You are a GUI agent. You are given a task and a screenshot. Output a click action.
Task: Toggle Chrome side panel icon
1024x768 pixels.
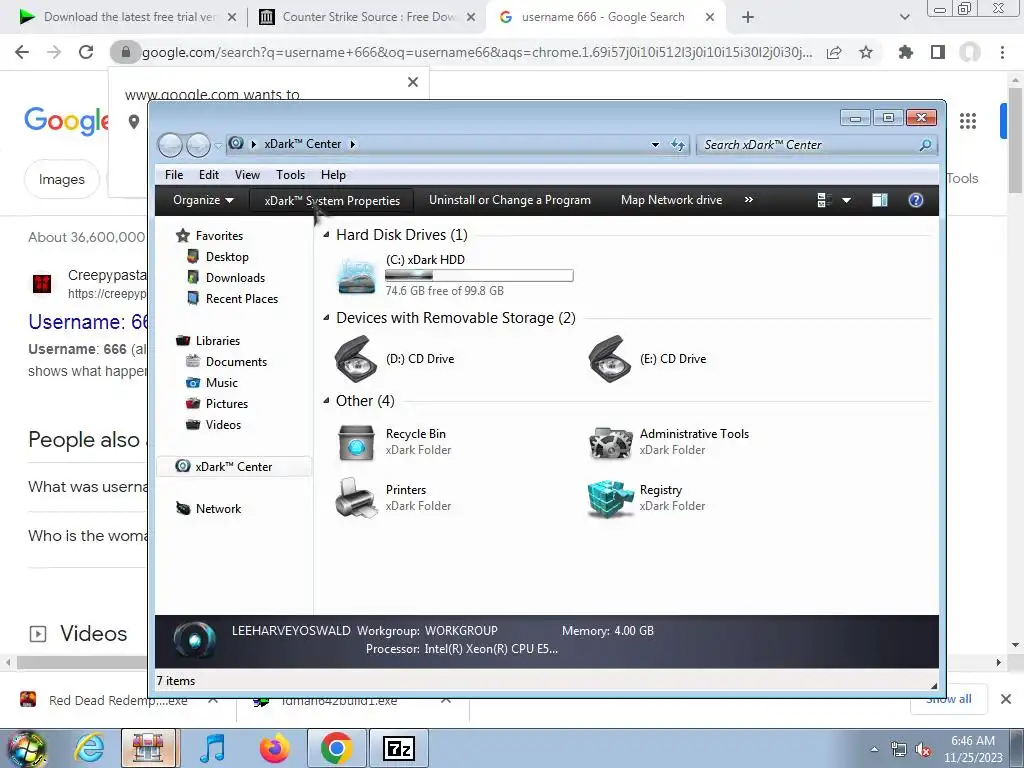pyautogui.click(x=938, y=52)
